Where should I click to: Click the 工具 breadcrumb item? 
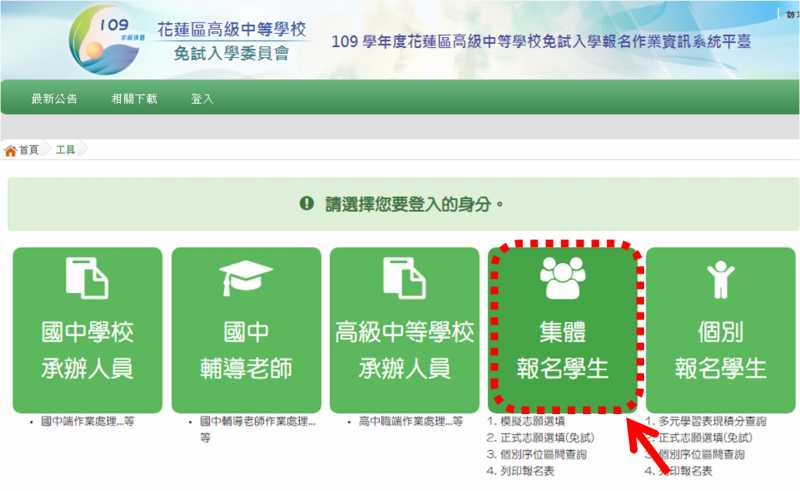coord(65,150)
